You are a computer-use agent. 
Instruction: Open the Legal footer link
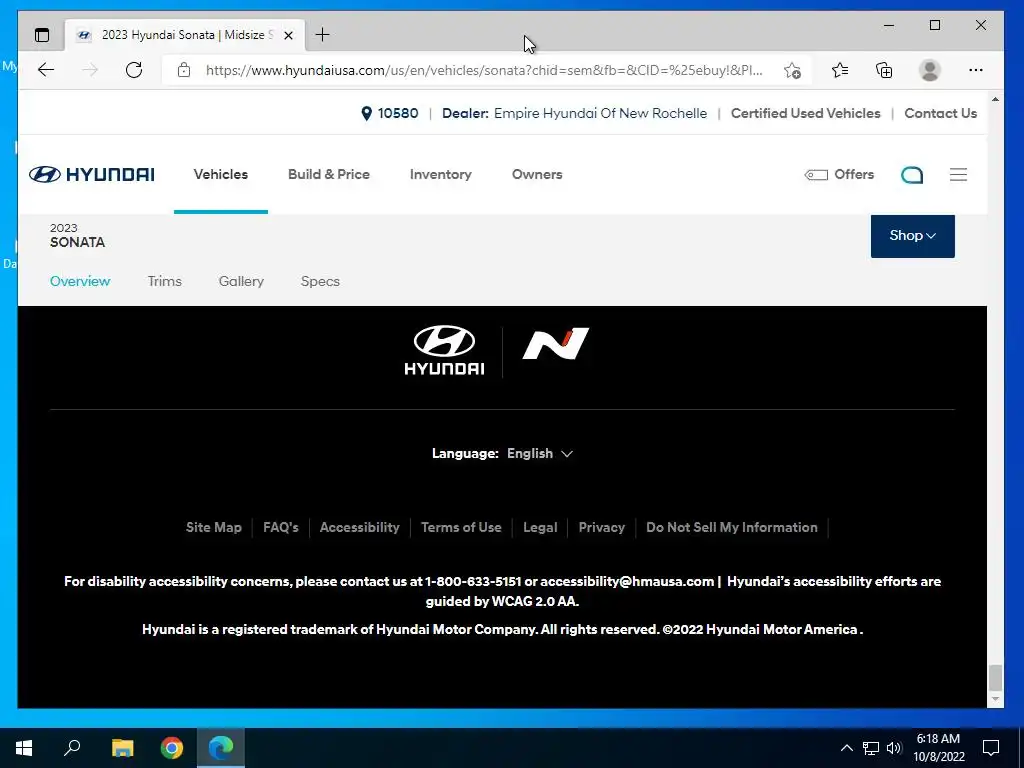540,527
